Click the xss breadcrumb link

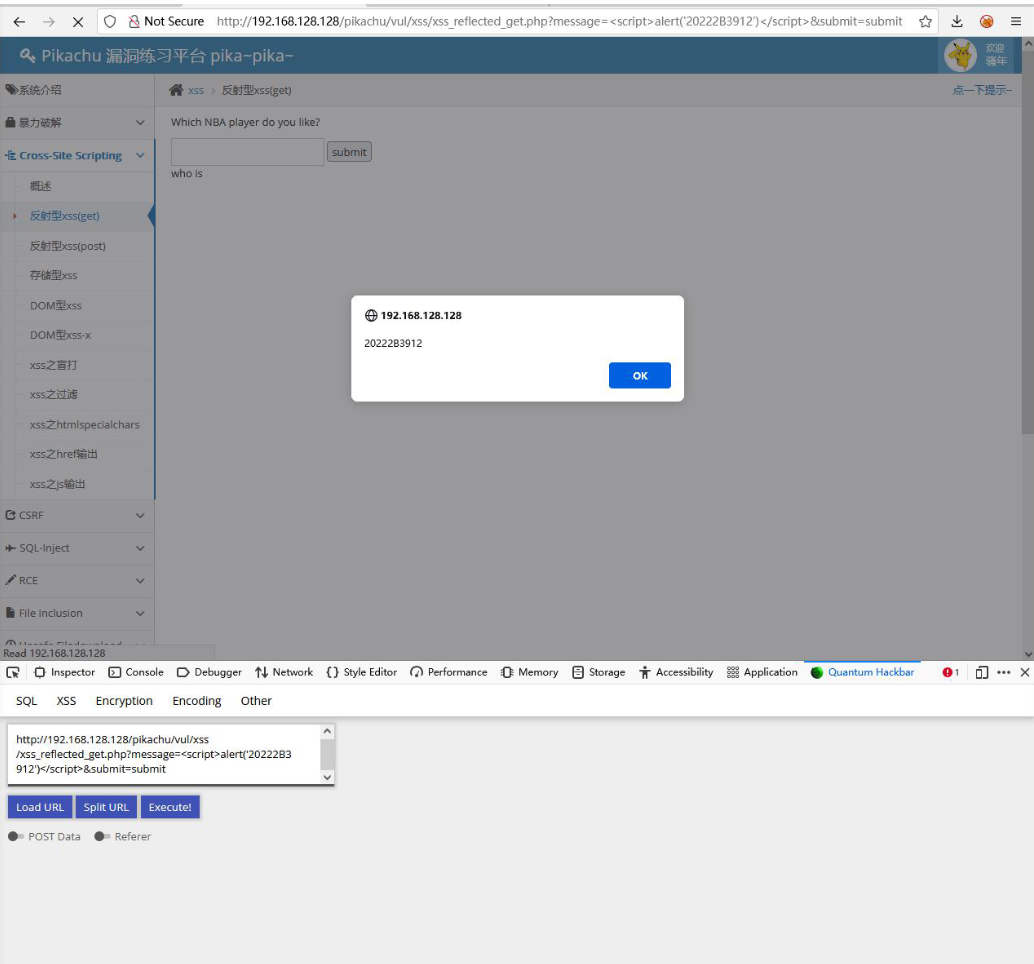[x=196, y=90]
